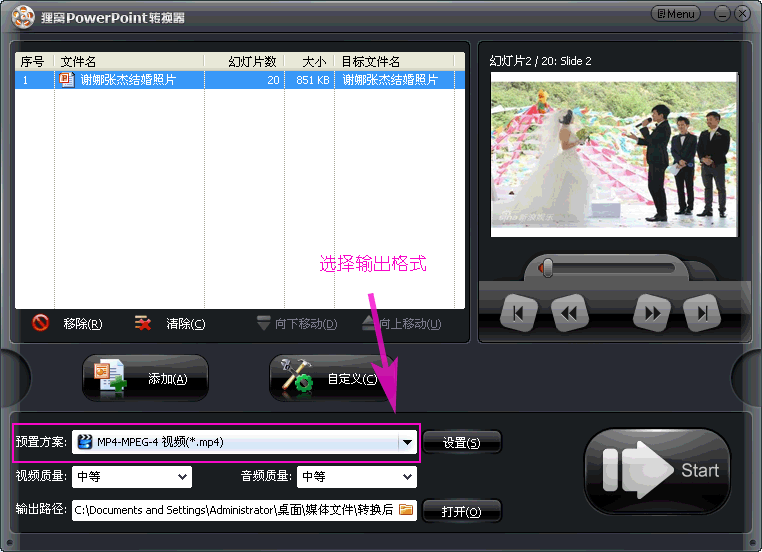
Task: Jump to last slide in preview
Action: click(x=702, y=313)
